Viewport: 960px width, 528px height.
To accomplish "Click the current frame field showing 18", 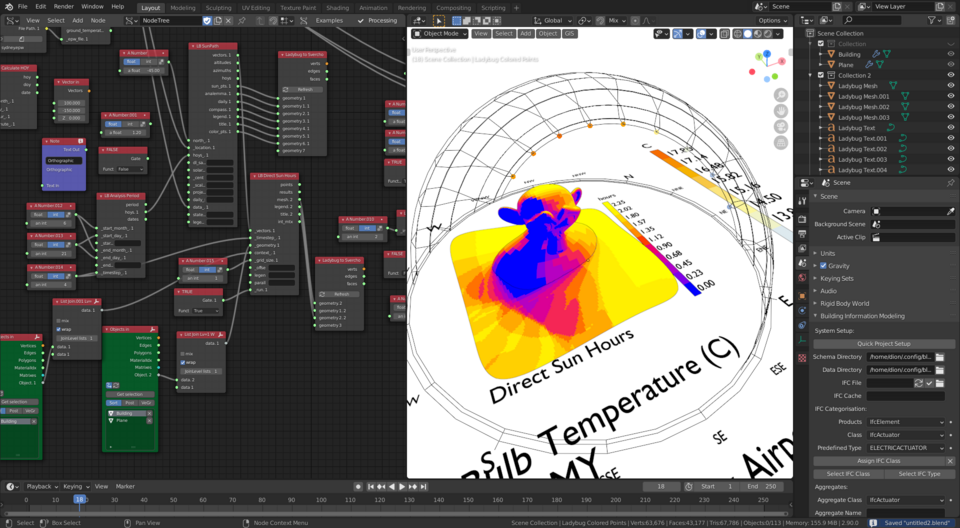I will (661, 486).
